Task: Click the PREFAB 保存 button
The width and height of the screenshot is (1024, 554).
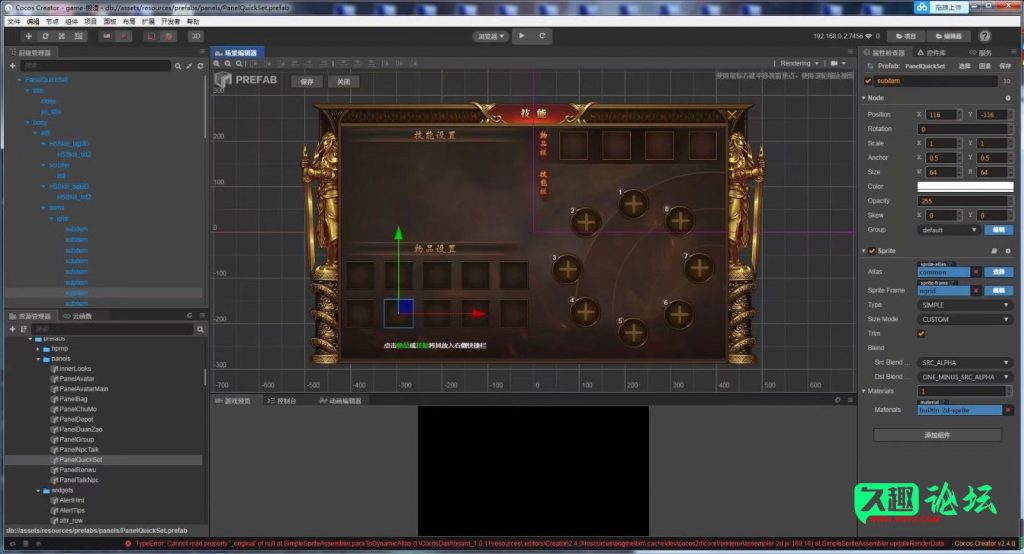Action: click(307, 82)
